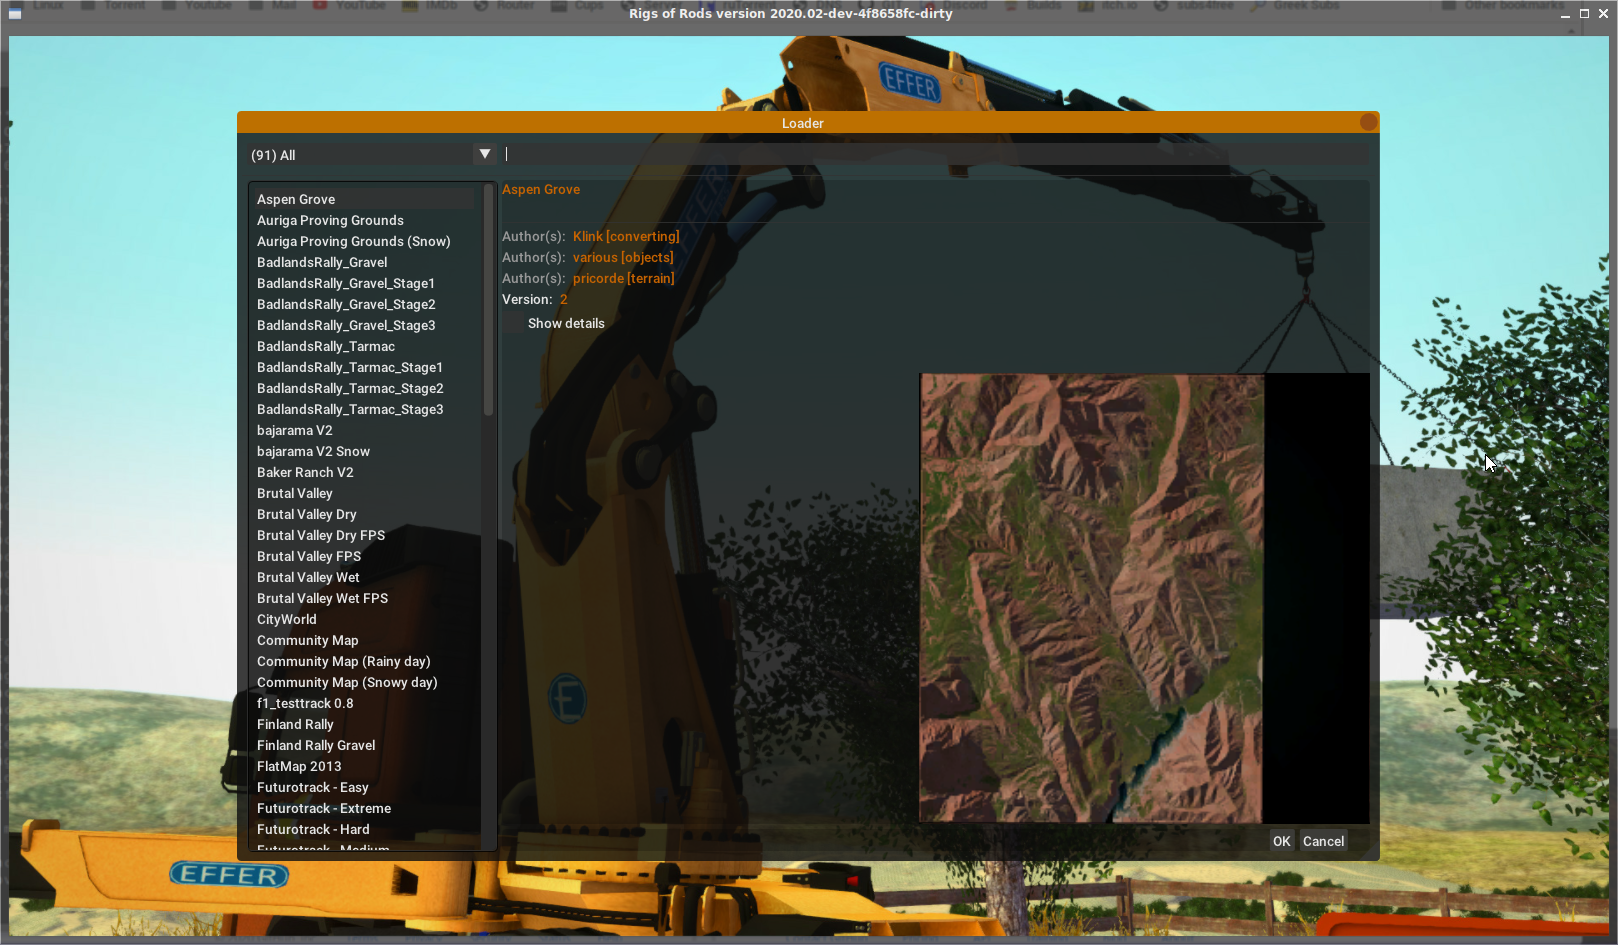Select Futurotrack - Easy terrain
1618x945 pixels.
point(365,787)
